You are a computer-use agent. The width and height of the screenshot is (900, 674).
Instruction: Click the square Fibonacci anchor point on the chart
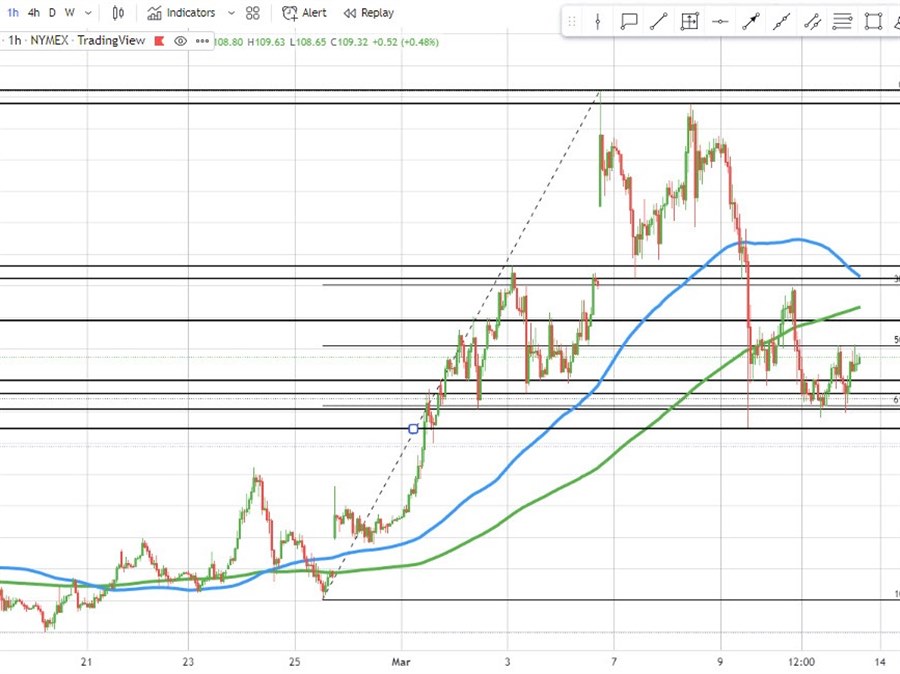413,429
